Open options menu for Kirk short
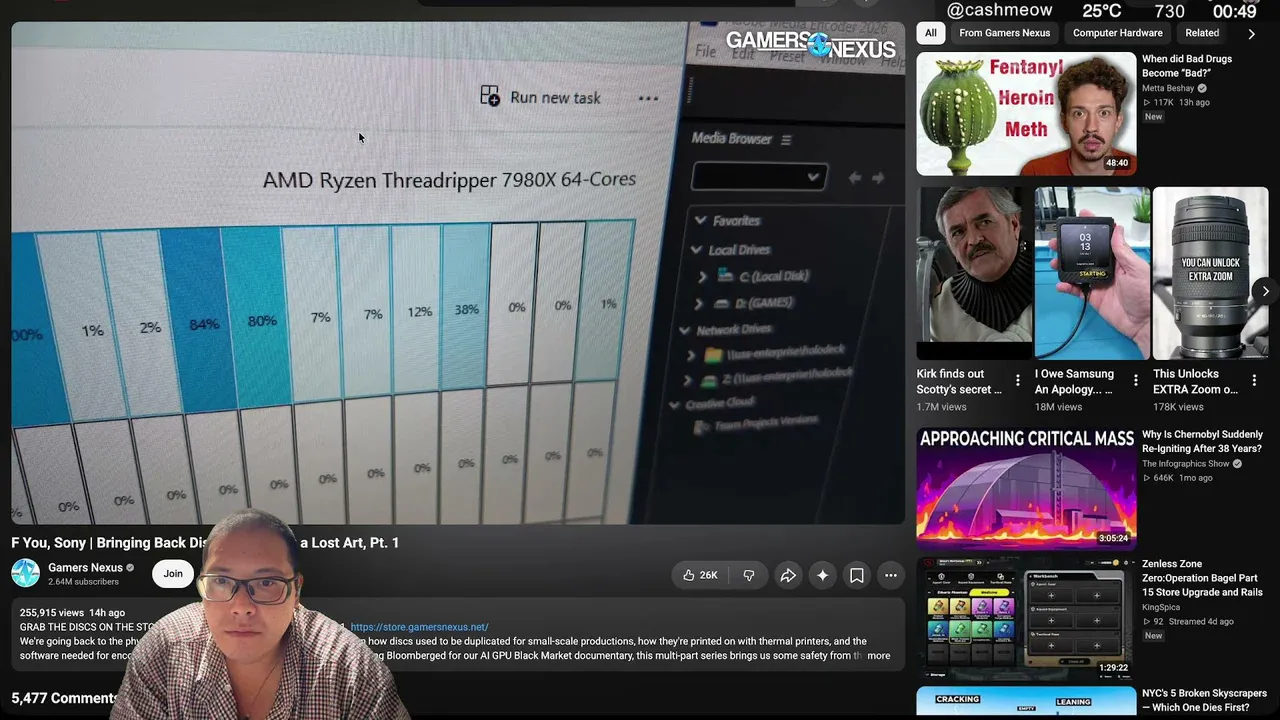Image resolution: width=1280 pixels, height=720 pixels. click(x=1018, y=380)
